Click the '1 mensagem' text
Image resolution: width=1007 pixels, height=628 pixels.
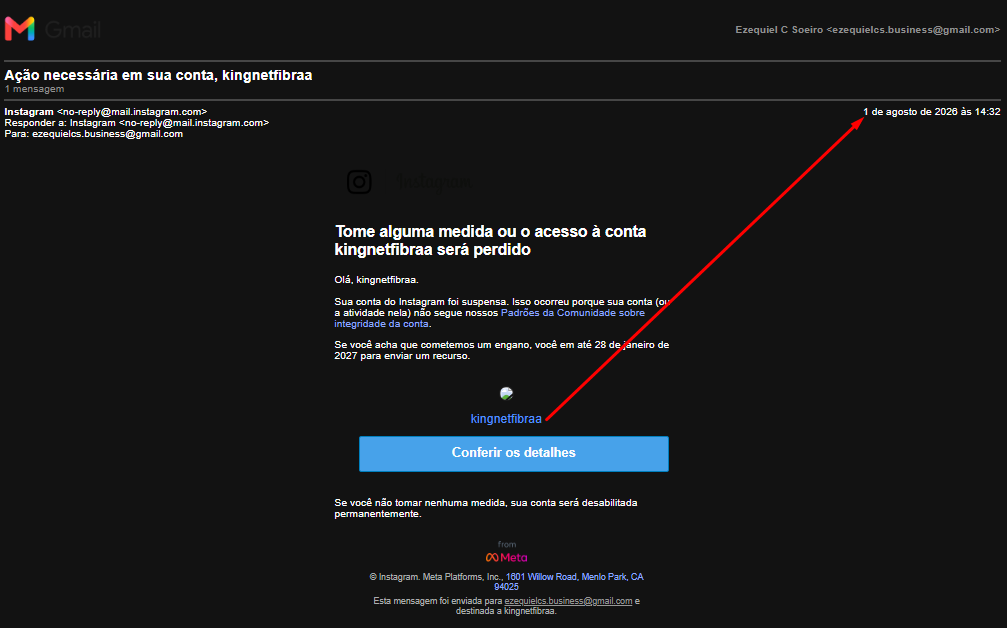[34, 89]
